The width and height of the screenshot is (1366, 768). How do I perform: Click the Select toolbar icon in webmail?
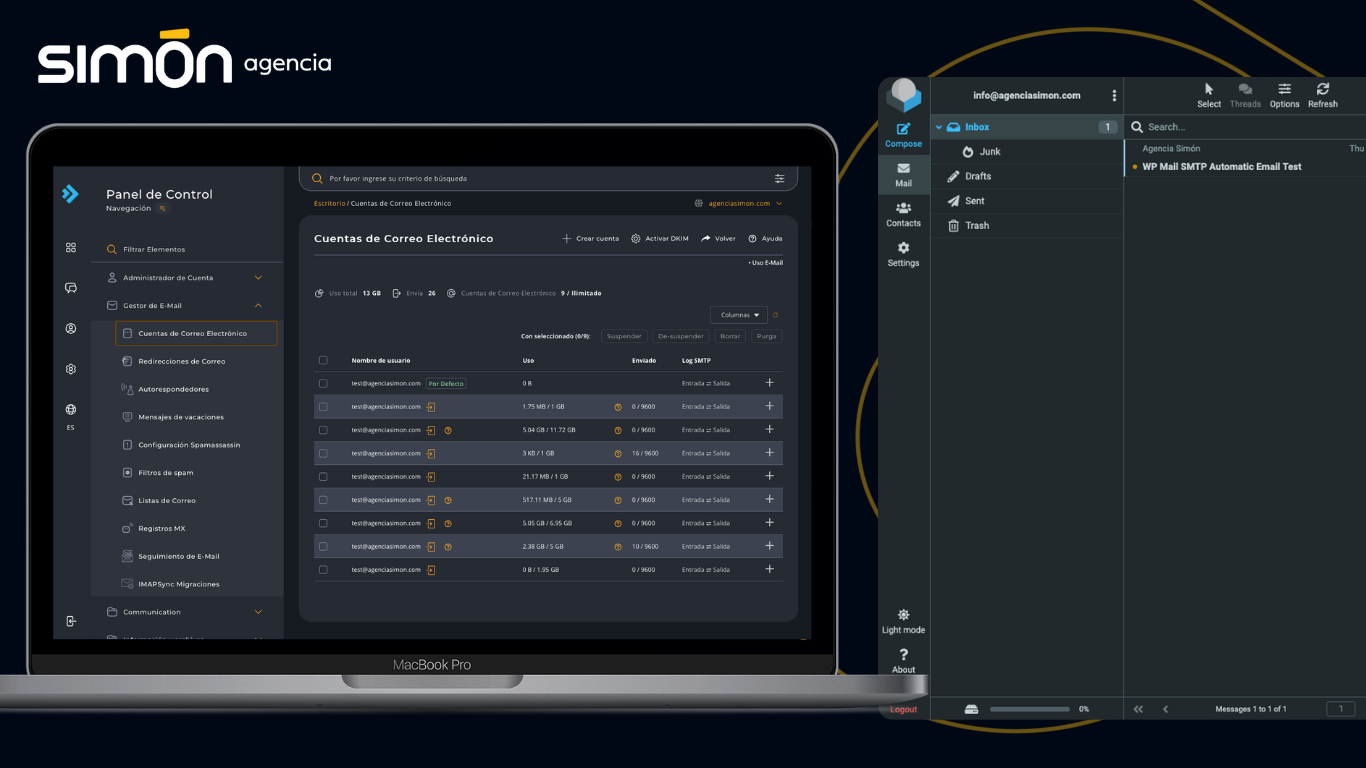(x=1209, y=95)
